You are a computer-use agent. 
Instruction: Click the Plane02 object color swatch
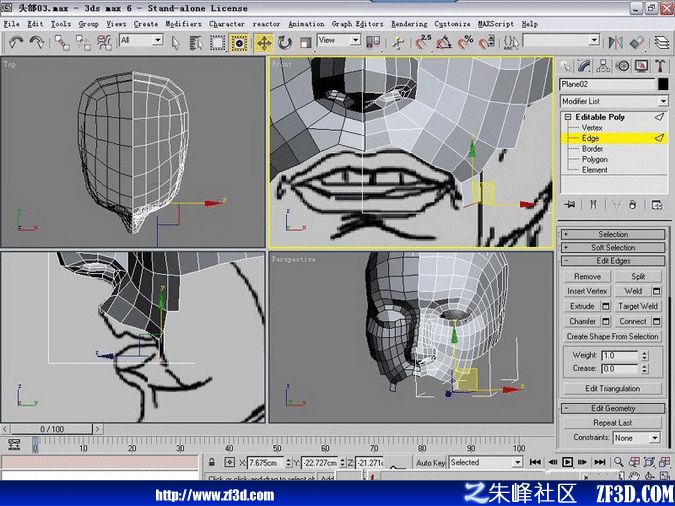pyautogui.click(x=663, y=84)
